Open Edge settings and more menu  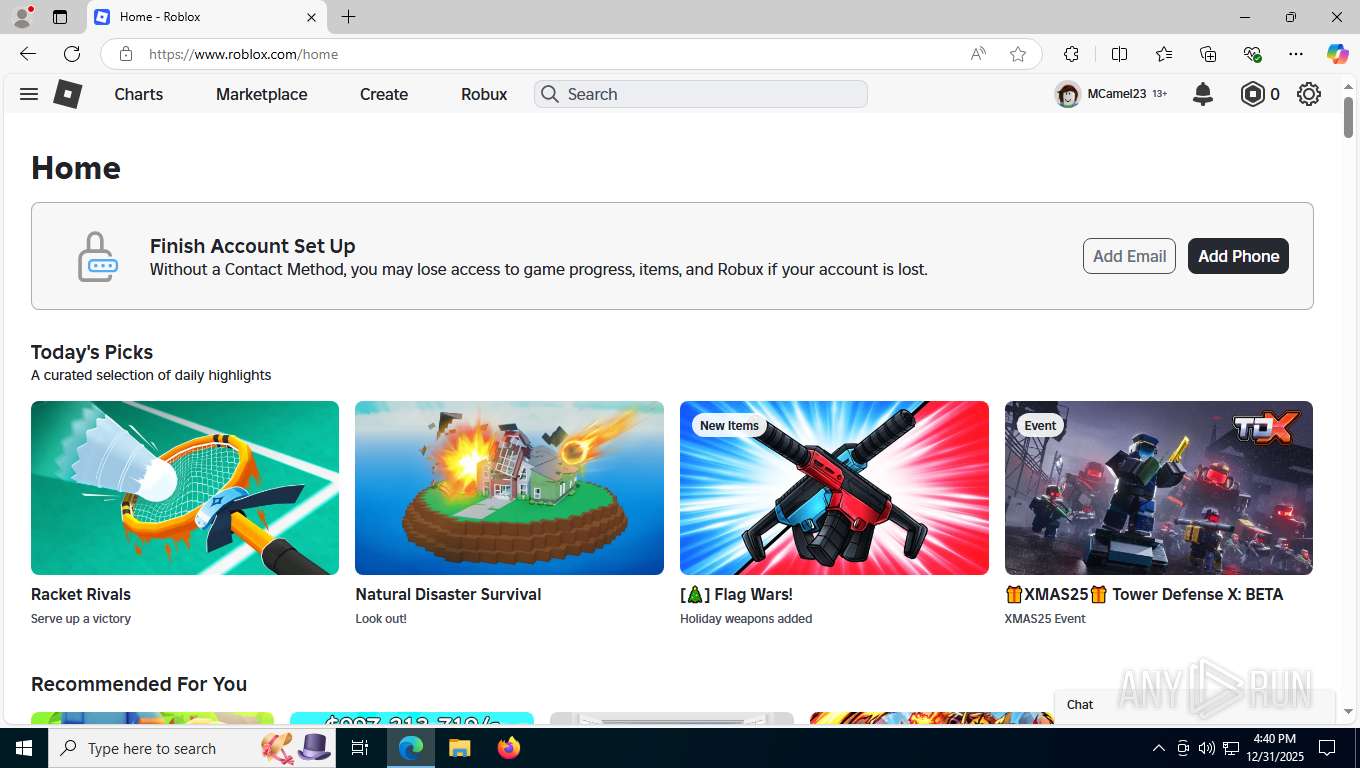coord(1296,54)
